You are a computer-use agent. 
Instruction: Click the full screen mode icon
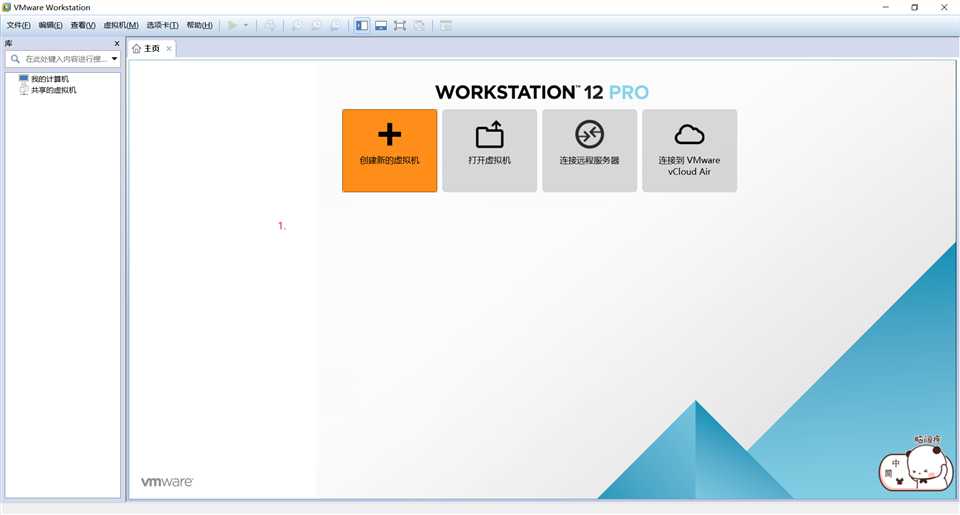coord(400,26)
